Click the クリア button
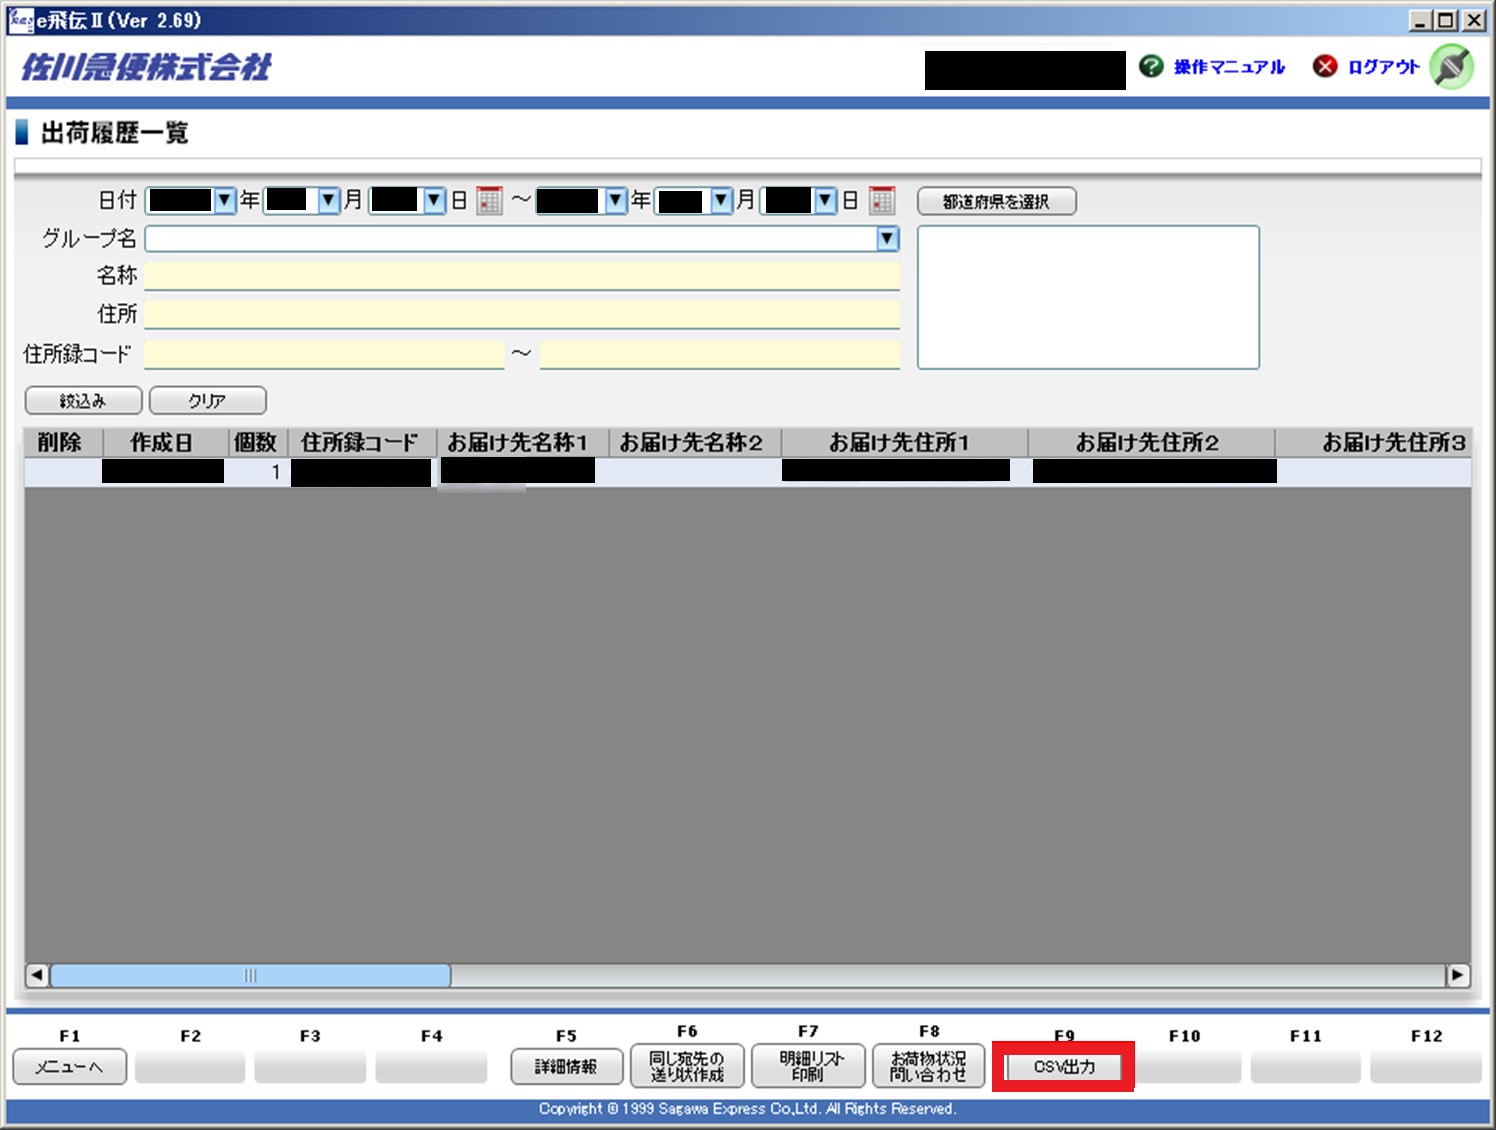 [x=207, y=400]
